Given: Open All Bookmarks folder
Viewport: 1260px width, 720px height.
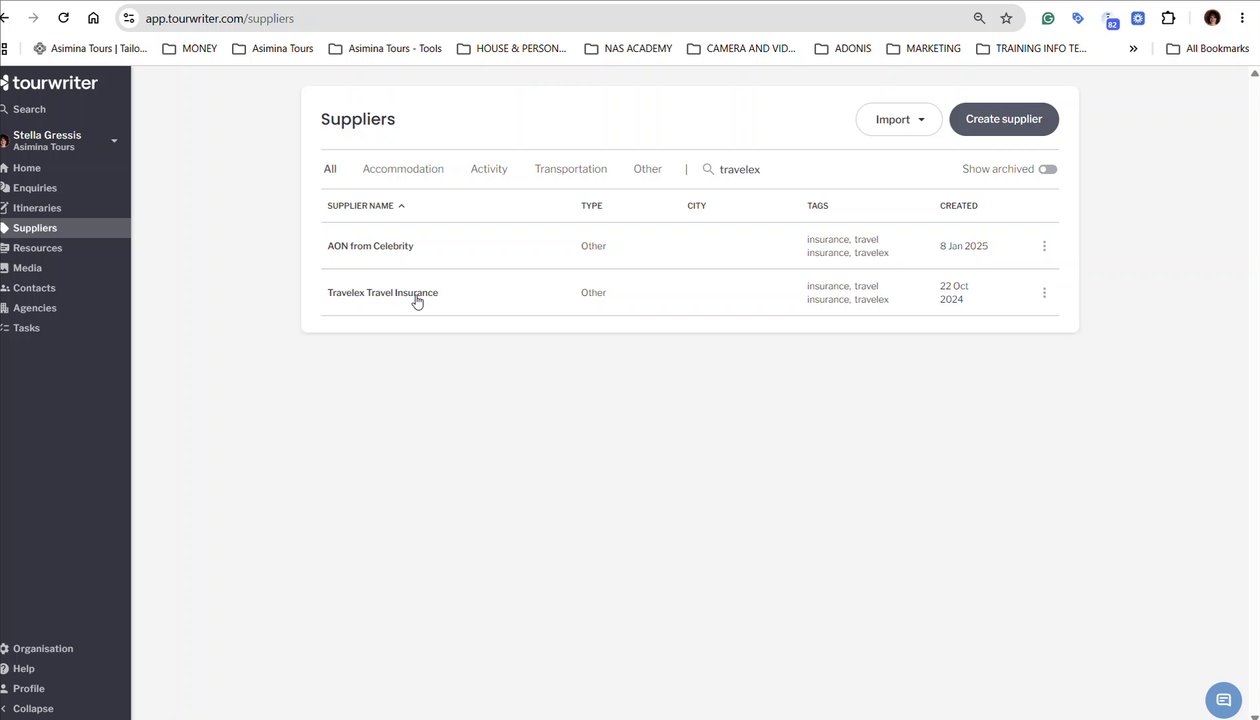Looking at the screenshot, I should (x=1208, y=48).
